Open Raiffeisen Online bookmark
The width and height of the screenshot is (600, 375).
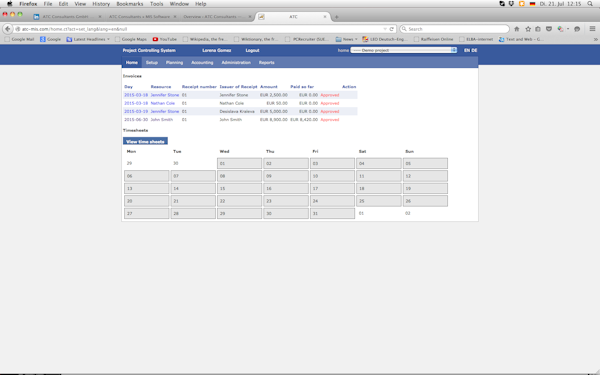coord(434,39)
